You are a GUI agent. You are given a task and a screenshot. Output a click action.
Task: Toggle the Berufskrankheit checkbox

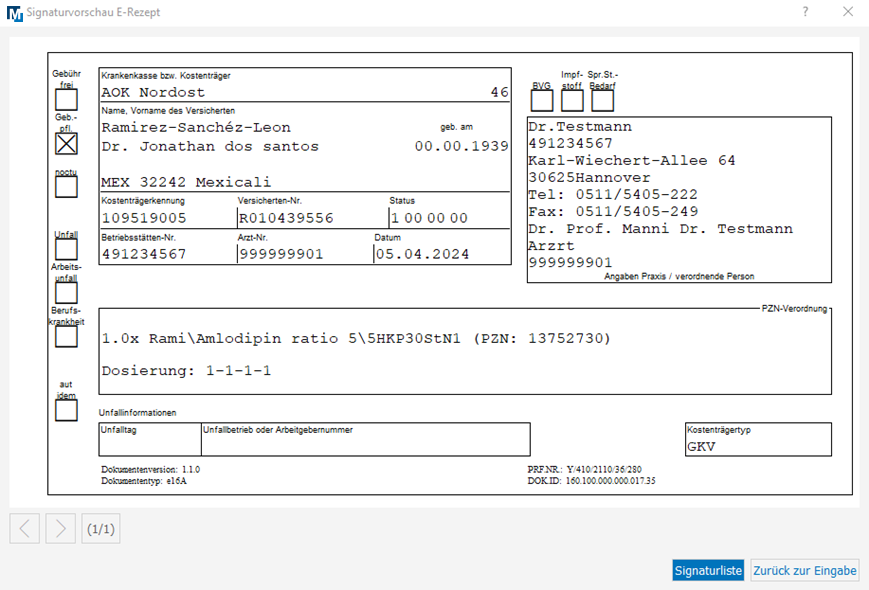(x=67, y=336)
